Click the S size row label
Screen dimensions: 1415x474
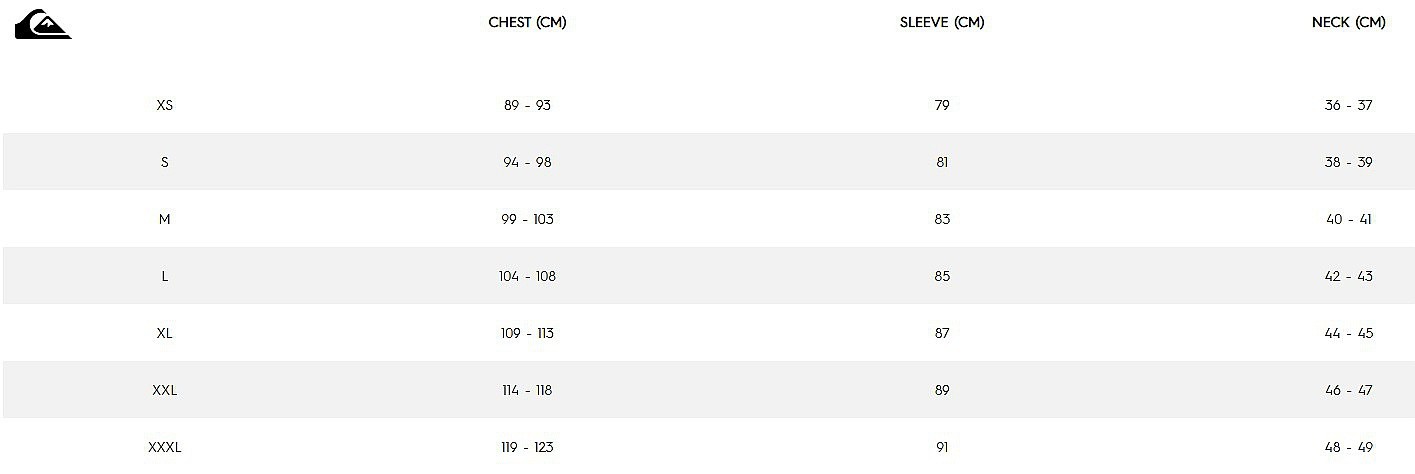pos(165,162)
